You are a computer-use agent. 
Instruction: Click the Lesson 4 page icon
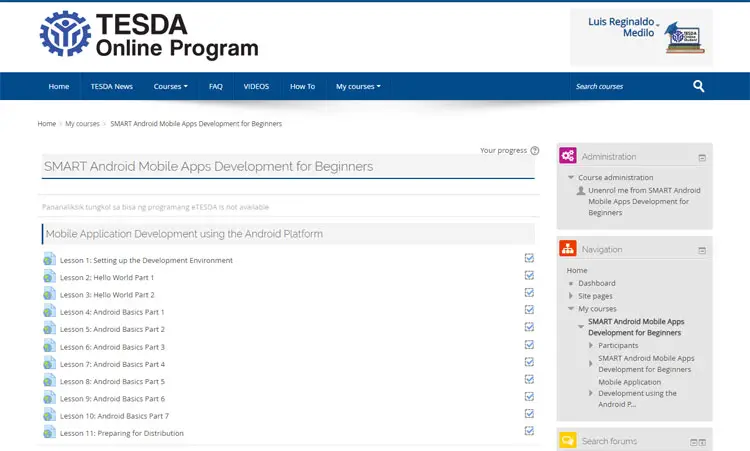coord(49,311)
